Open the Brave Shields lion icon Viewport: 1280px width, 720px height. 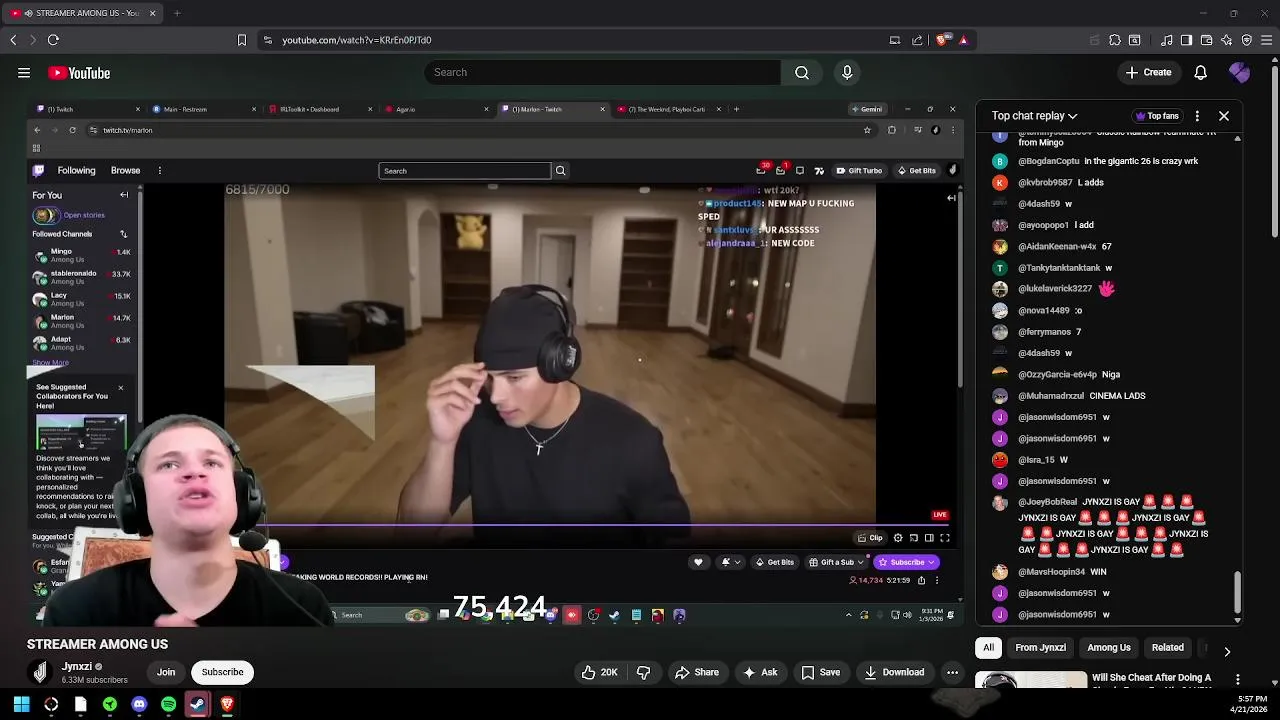click(x=941, y=40)
